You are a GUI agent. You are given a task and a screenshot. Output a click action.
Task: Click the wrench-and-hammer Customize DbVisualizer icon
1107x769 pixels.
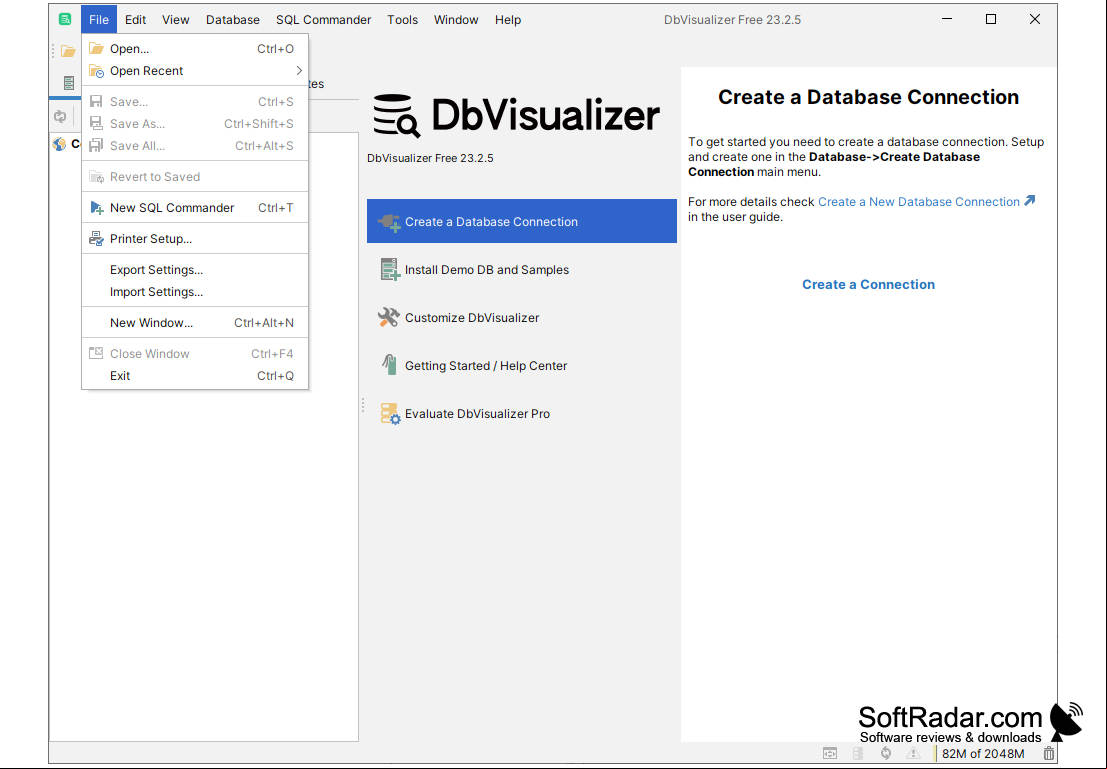tap(389, 318)
